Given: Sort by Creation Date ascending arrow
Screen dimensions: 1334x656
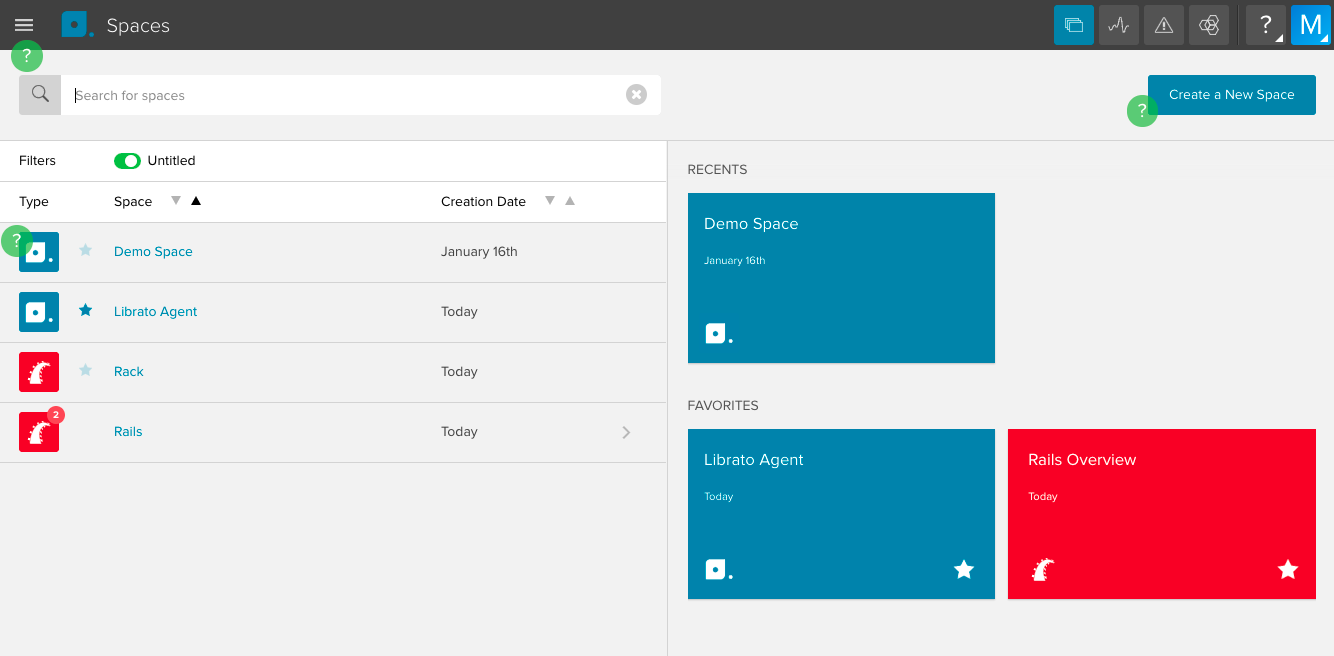Looking at the screenshot, I should pos(570,201).
